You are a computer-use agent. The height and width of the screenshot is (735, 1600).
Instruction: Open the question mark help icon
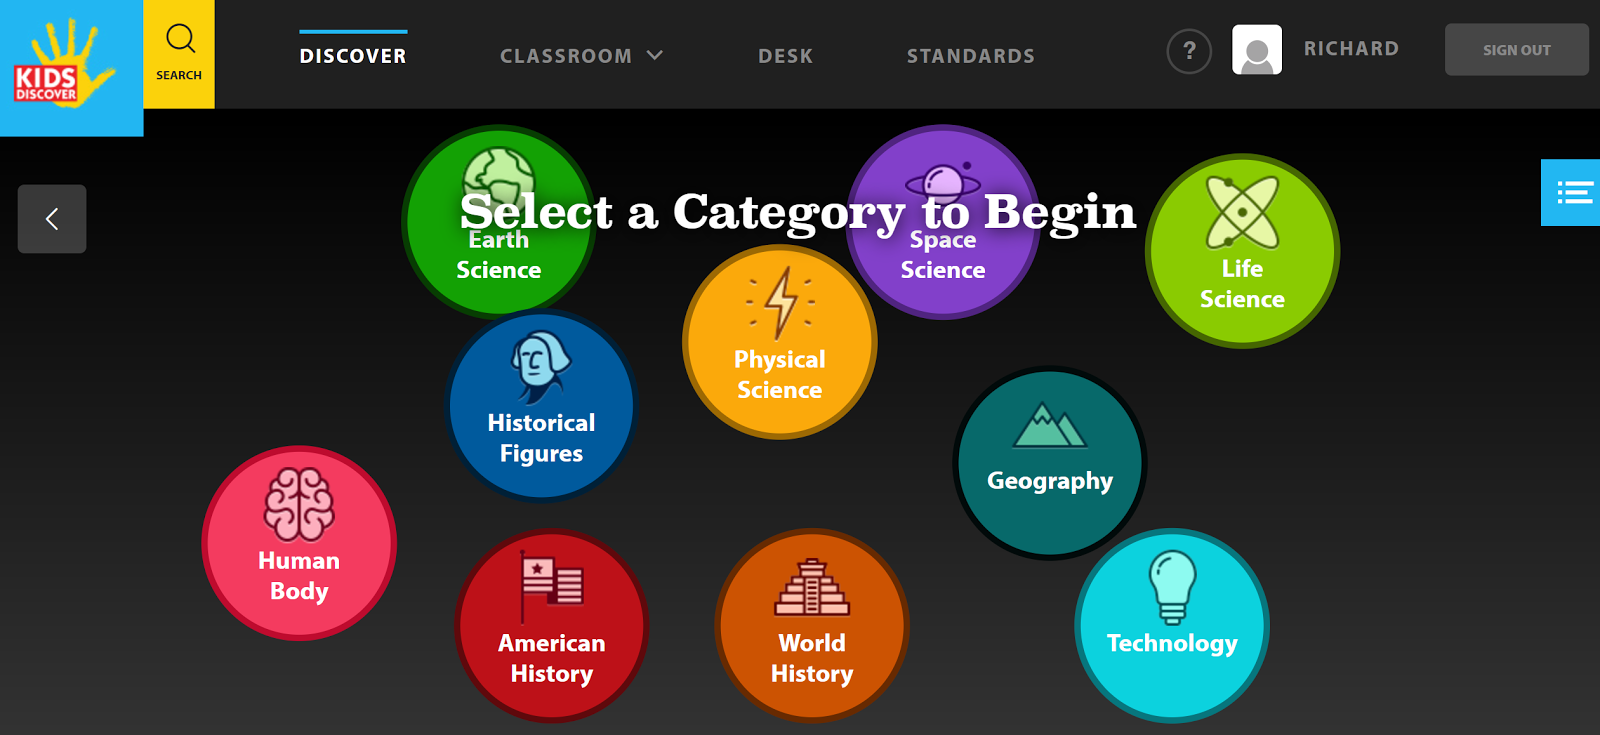pos(1189,51)
